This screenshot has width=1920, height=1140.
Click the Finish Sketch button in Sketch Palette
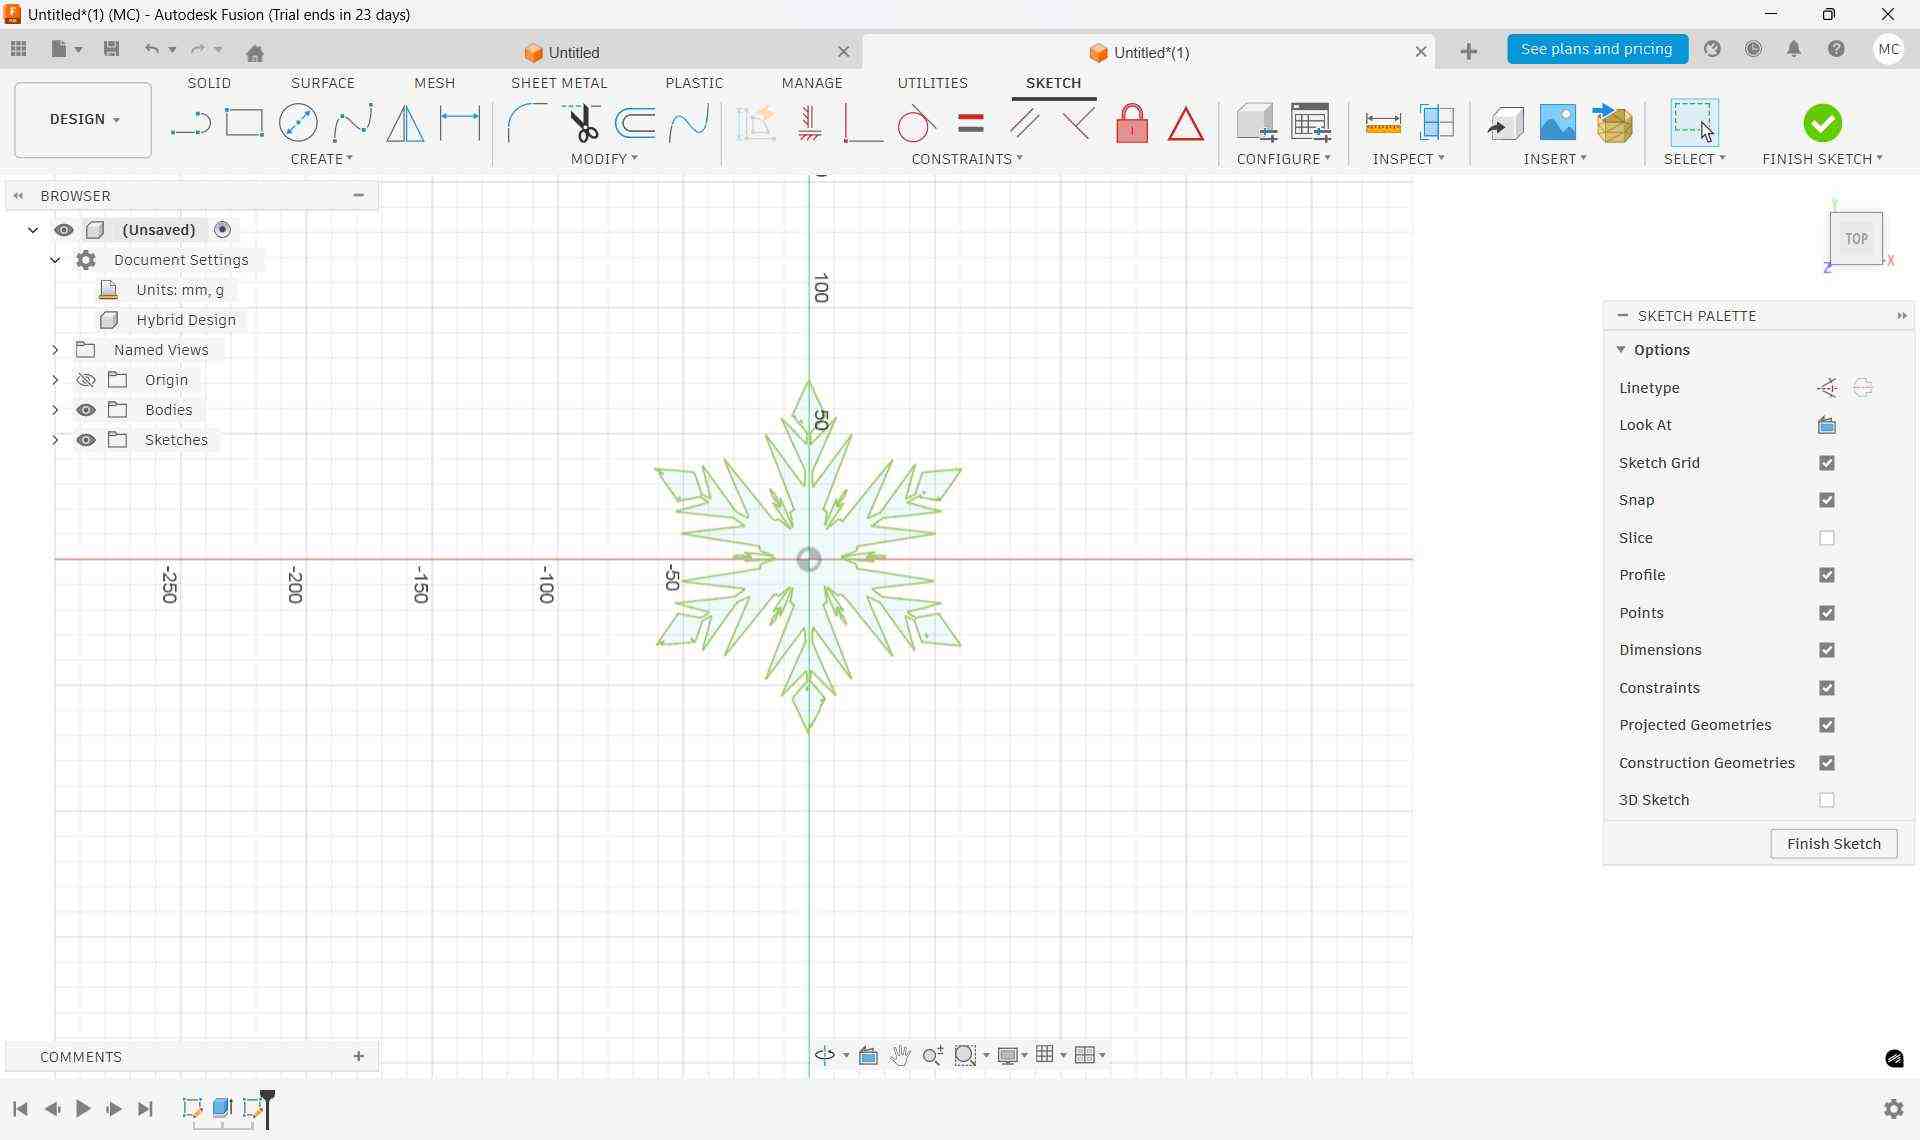pos(1833,843)
